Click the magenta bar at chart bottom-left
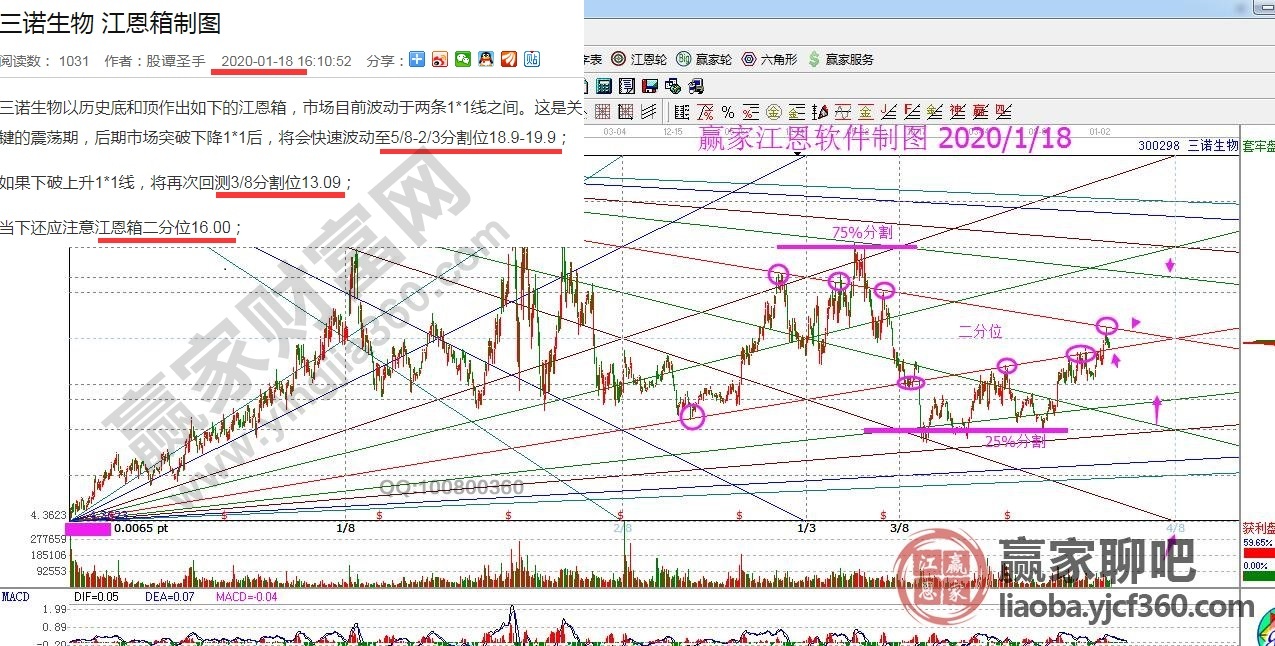Screen dimensions: 1275x646 coord(87,527)
